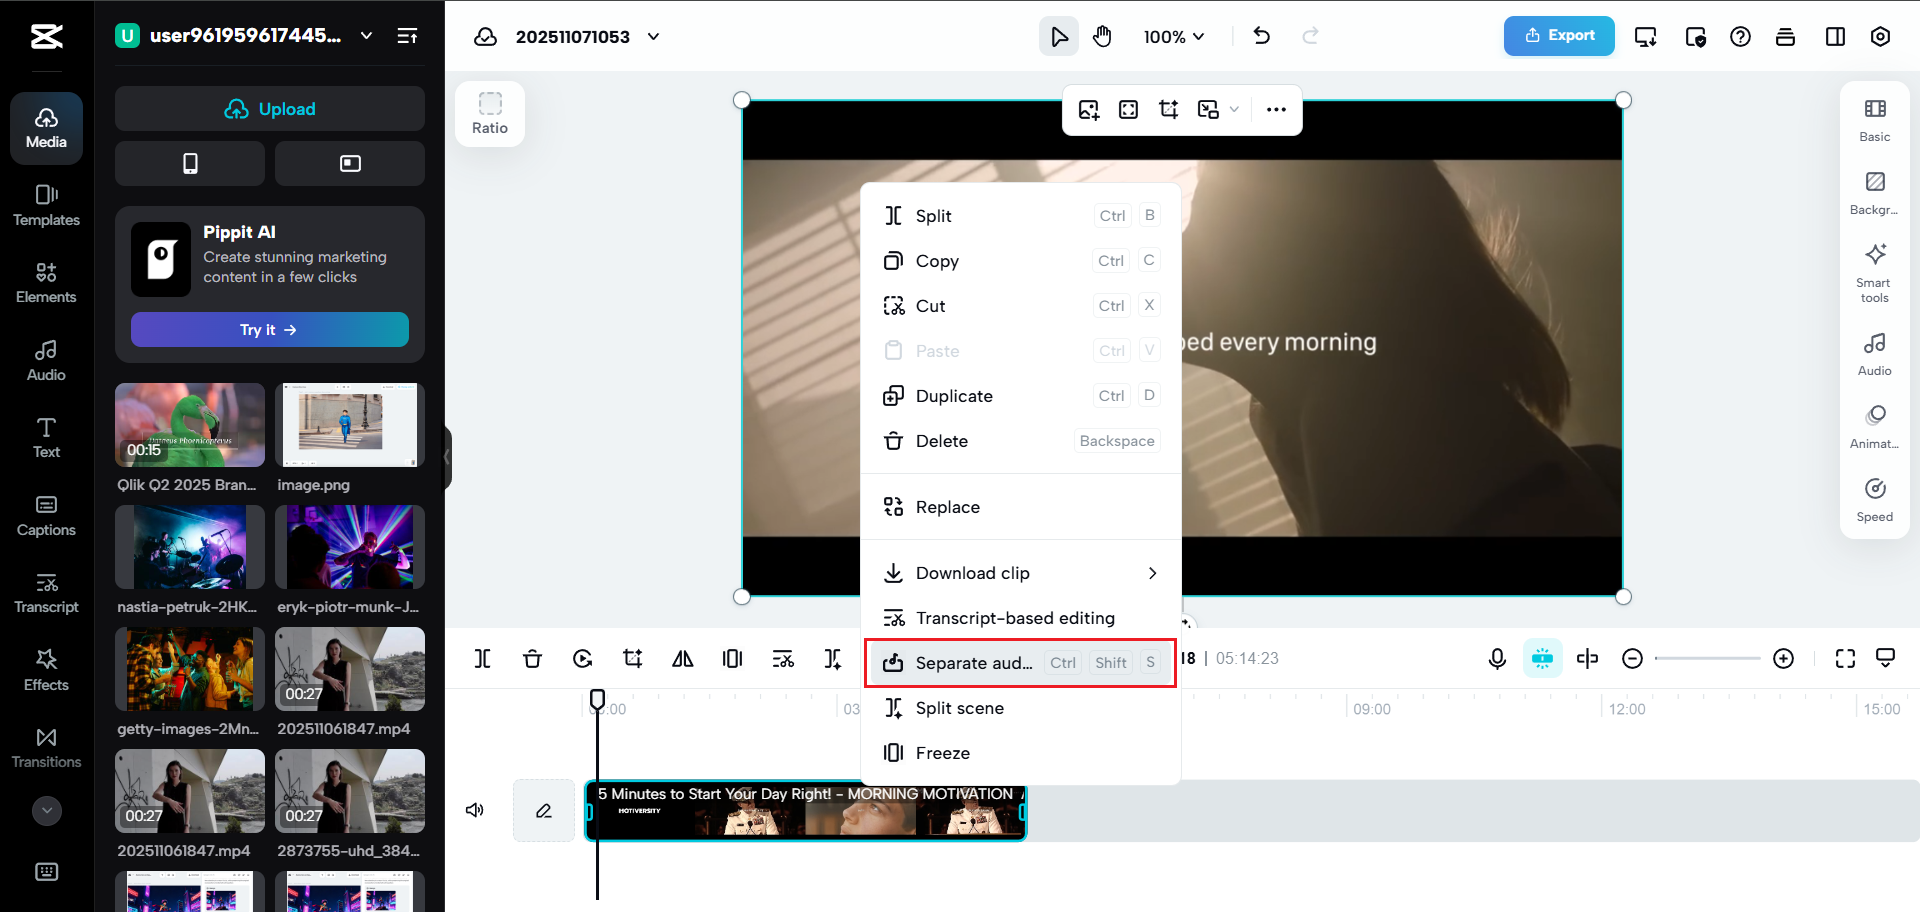Image resolution: width=1920 pixels, height=912 pixels.
Task: Click the track cover edit pencil
Action: [544, 810]
